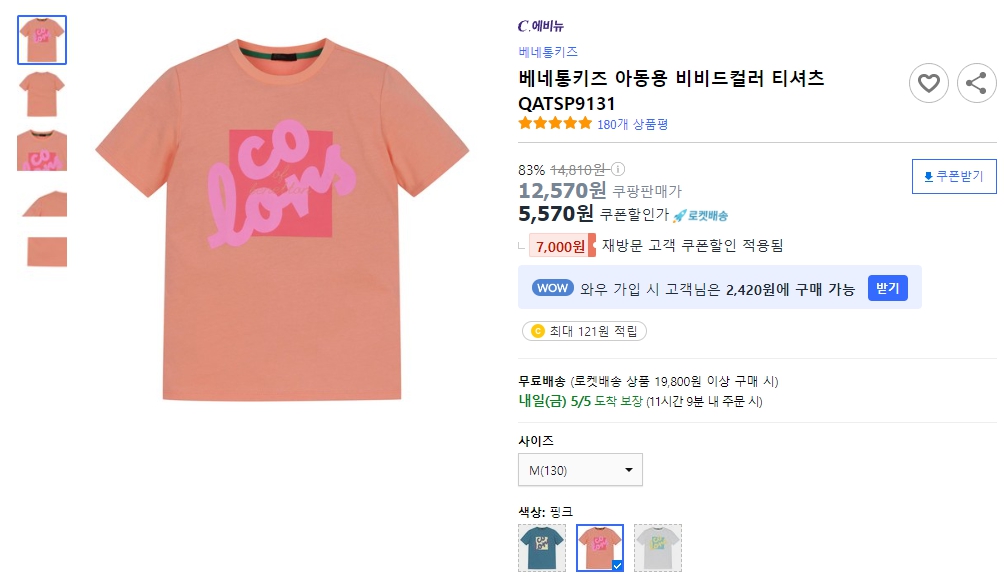Open the share icon next to the heart

coord(977,83)
